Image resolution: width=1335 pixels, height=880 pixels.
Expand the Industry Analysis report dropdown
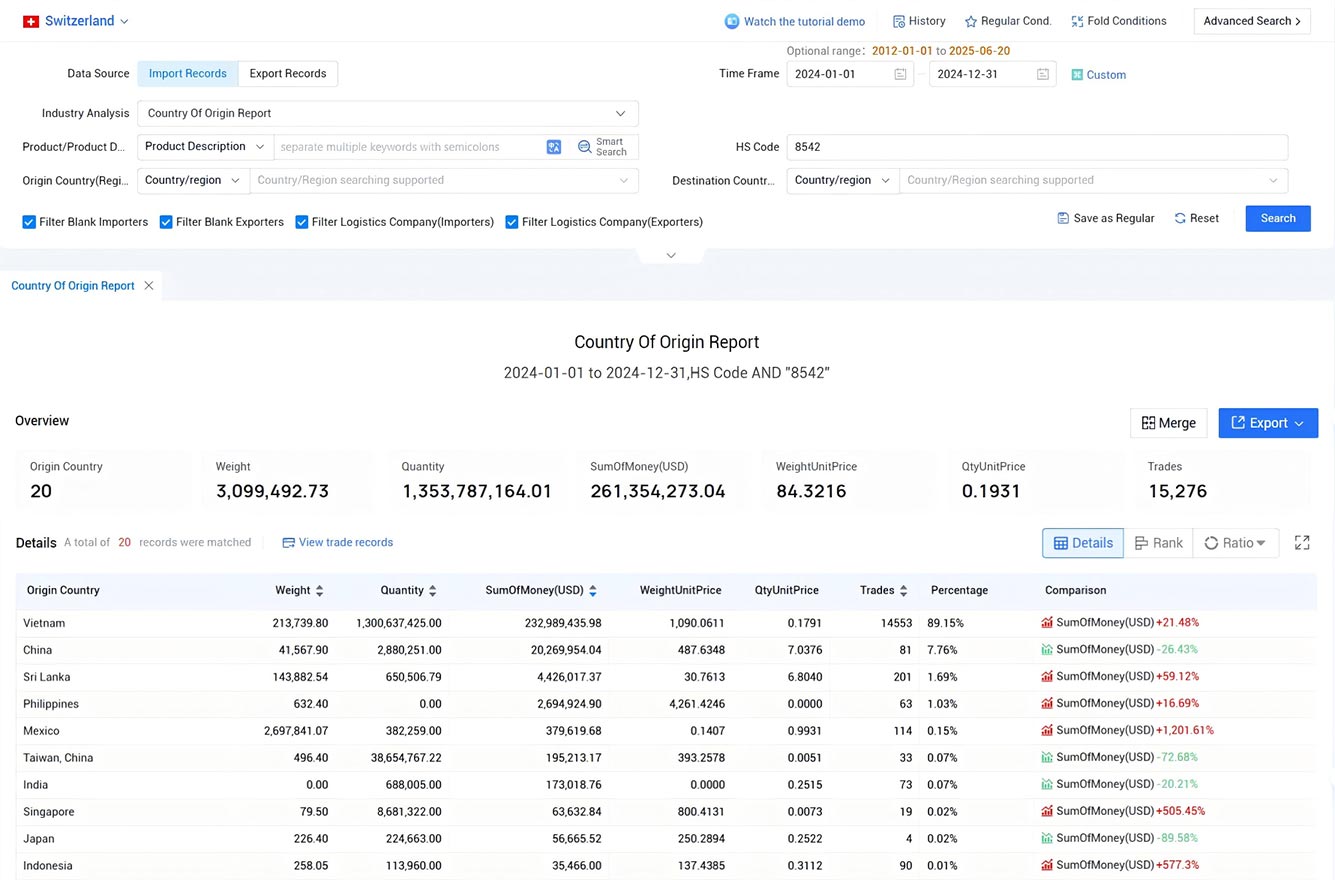coord(388,113)
